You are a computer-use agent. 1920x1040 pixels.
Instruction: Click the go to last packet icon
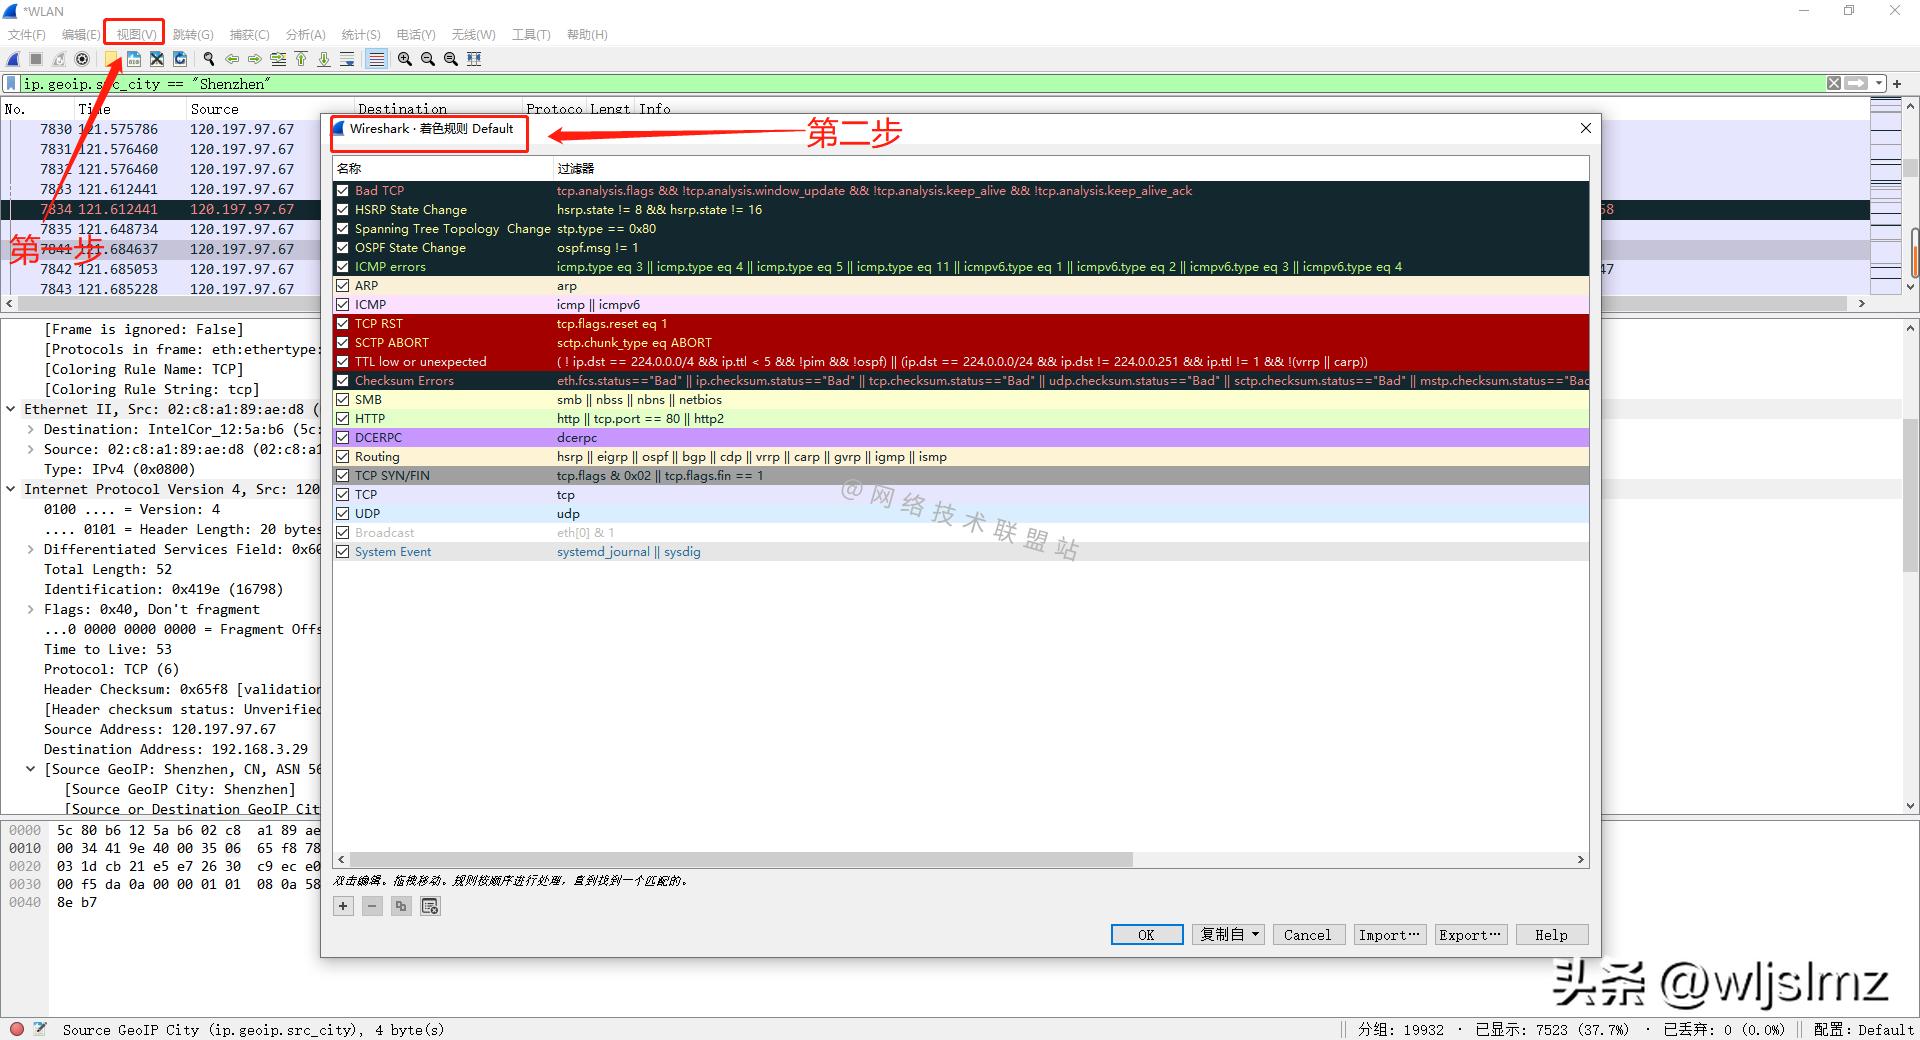(x=324, y=59)
